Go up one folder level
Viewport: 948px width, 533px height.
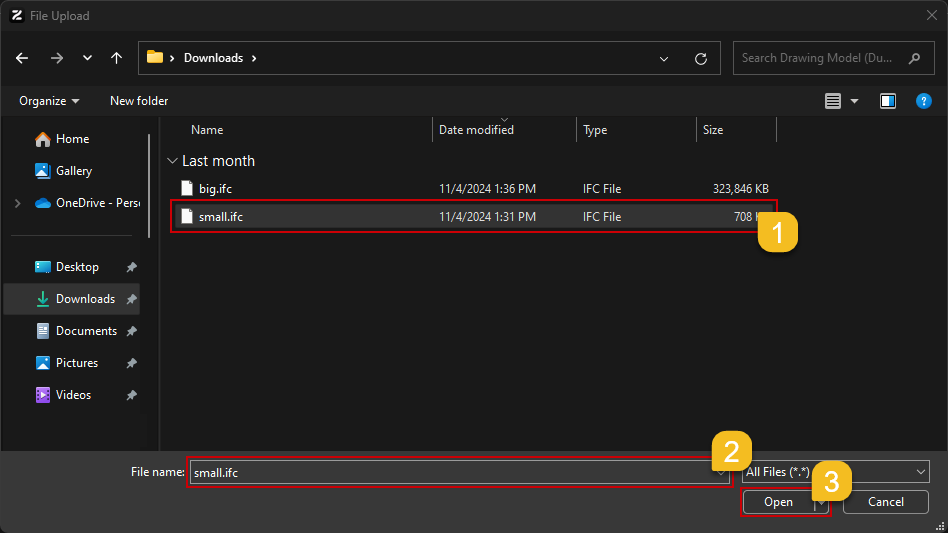(117, 58)
